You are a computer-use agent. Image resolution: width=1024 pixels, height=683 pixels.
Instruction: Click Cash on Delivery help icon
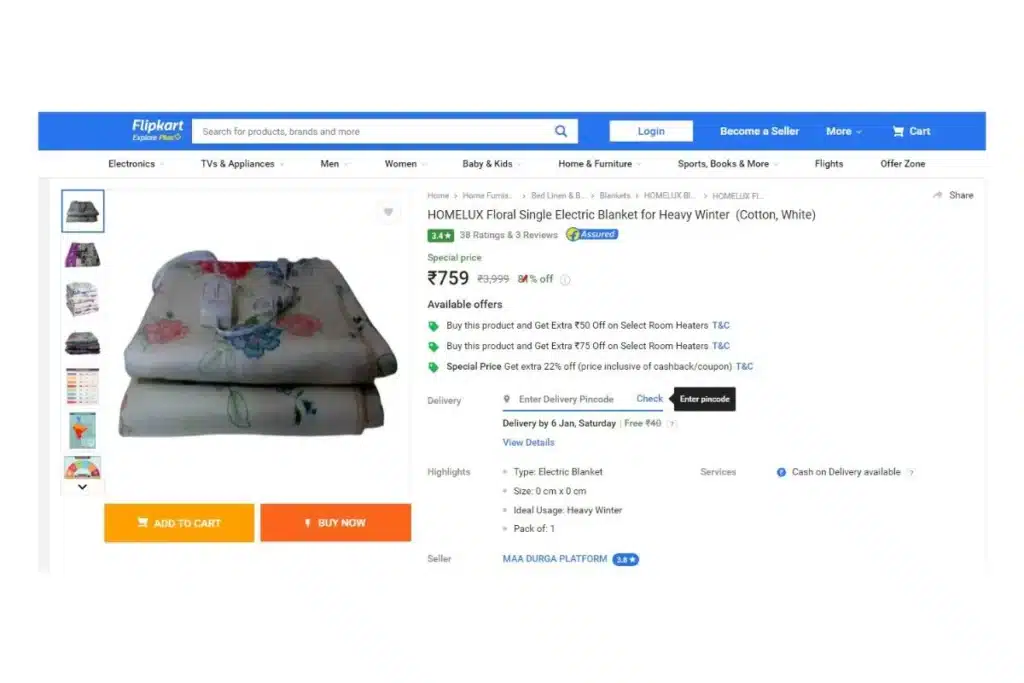[911, 472]
